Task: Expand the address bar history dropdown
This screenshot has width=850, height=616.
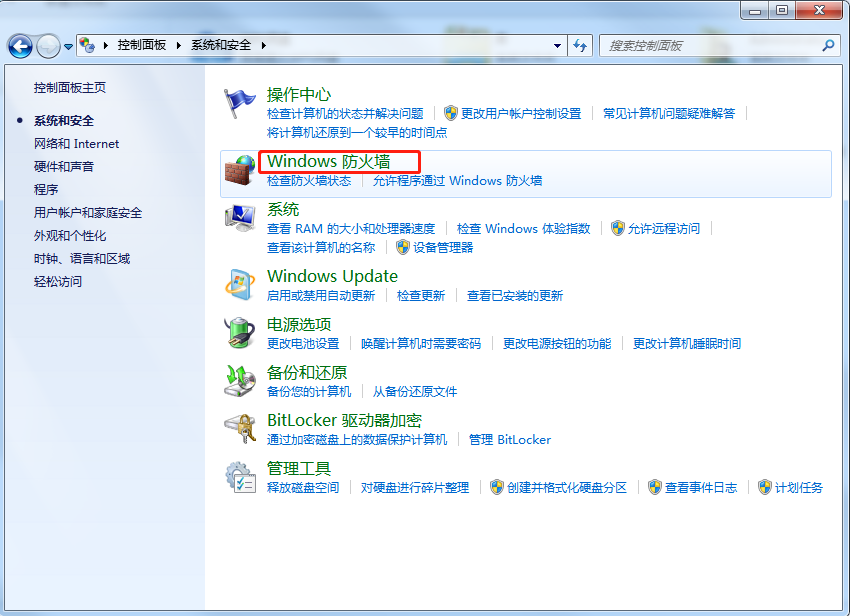Action: (557, 46)
